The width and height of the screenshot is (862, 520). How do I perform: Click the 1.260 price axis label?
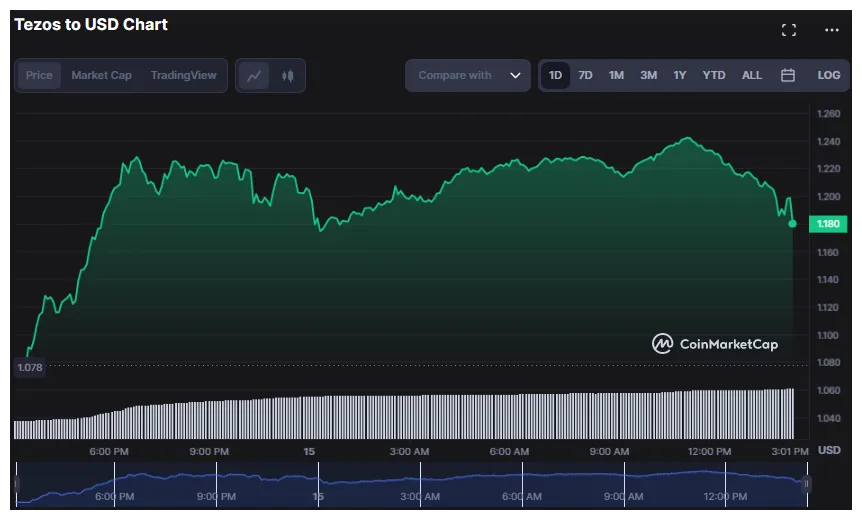point(828,114)
